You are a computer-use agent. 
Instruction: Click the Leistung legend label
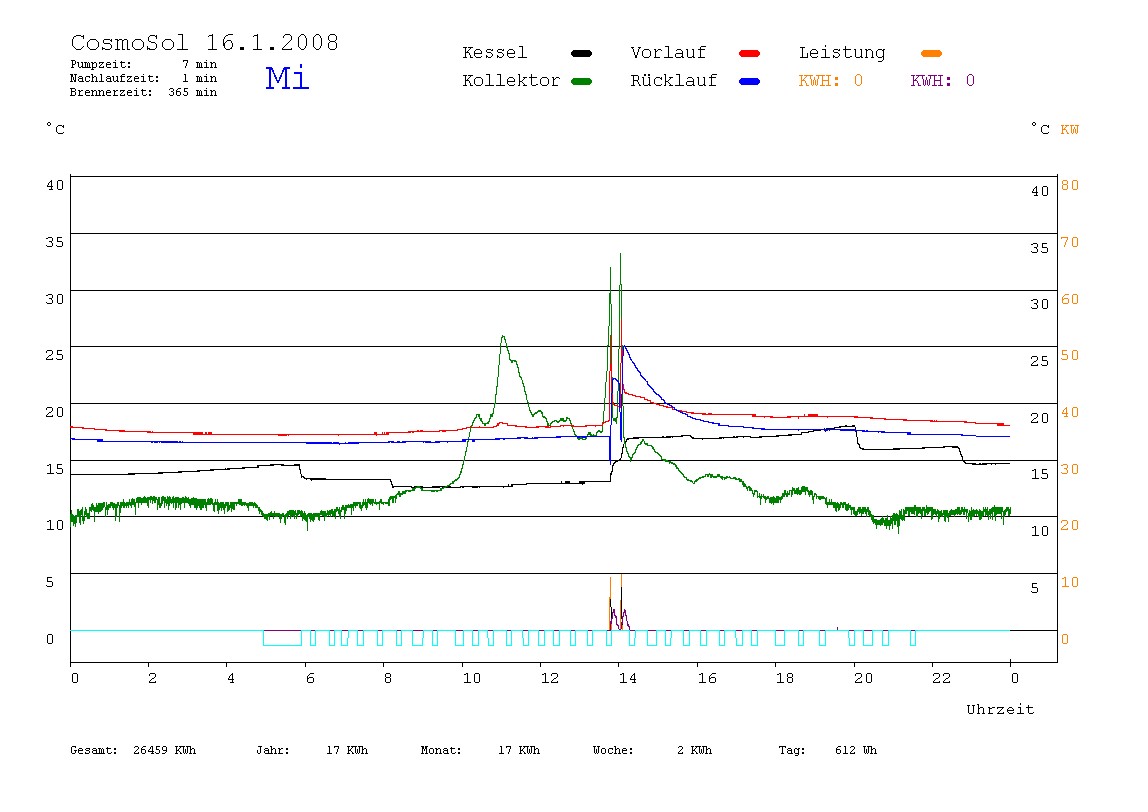point(842,53)
